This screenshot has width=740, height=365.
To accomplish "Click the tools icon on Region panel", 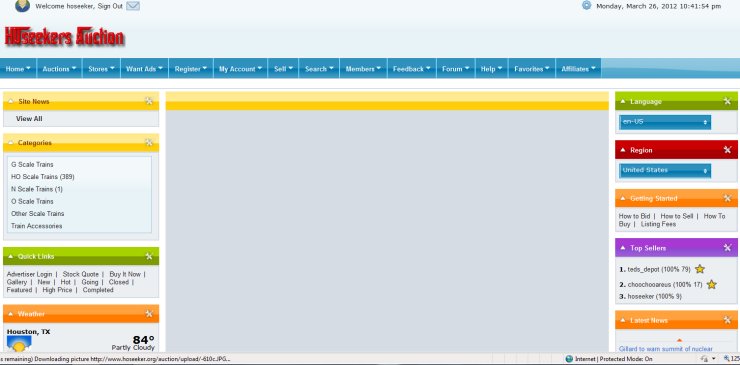I will tap(727, 150).
